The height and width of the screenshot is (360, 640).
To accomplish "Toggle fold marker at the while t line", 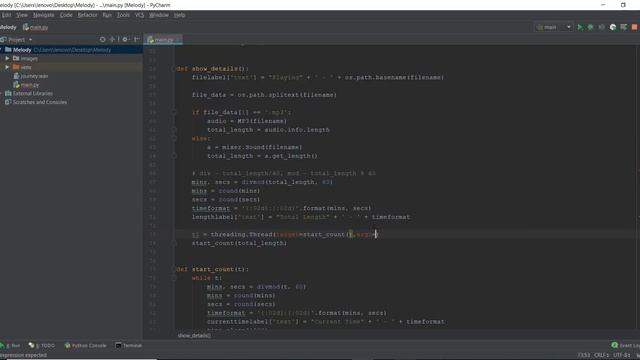I will coord(174,278).
